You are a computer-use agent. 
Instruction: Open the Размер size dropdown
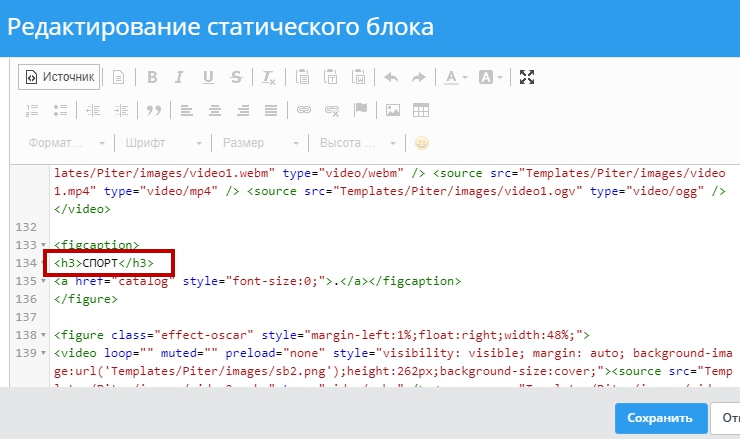pyautogui.click(x=260, y=143)
